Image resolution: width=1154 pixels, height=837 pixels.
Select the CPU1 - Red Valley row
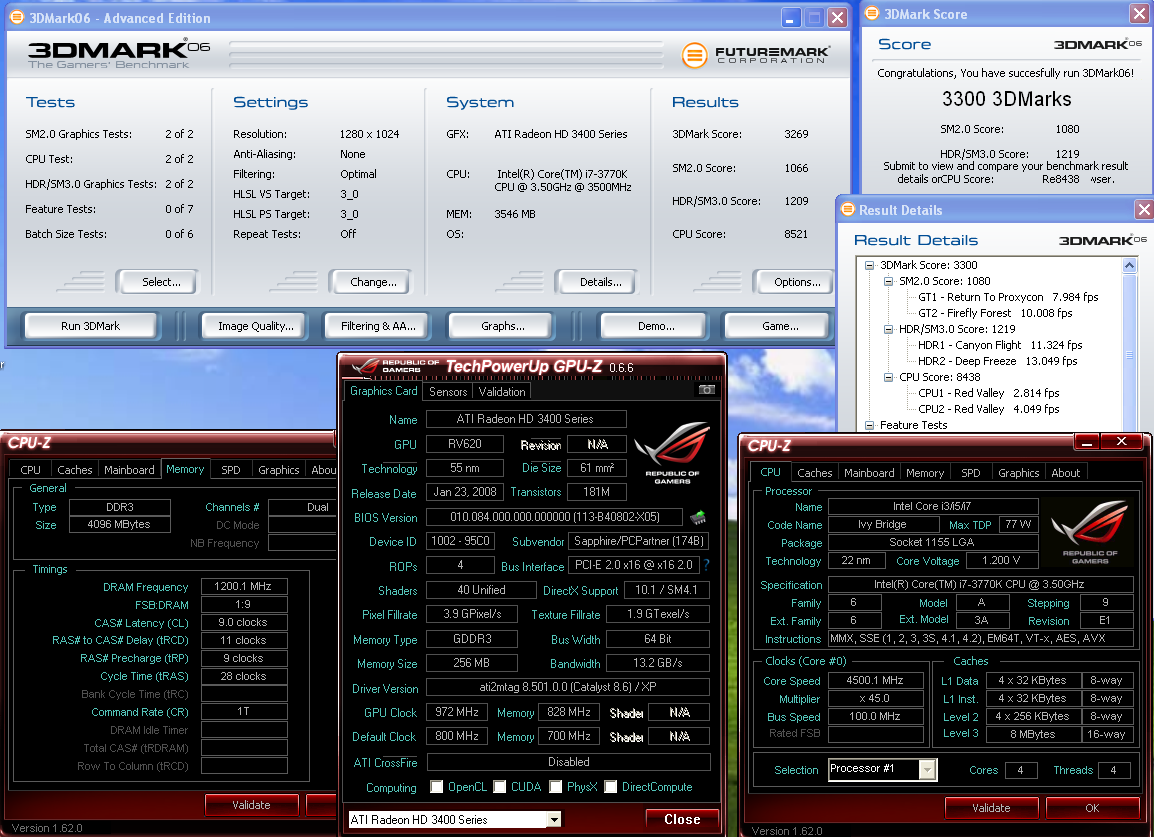click(x=988, y=393)
